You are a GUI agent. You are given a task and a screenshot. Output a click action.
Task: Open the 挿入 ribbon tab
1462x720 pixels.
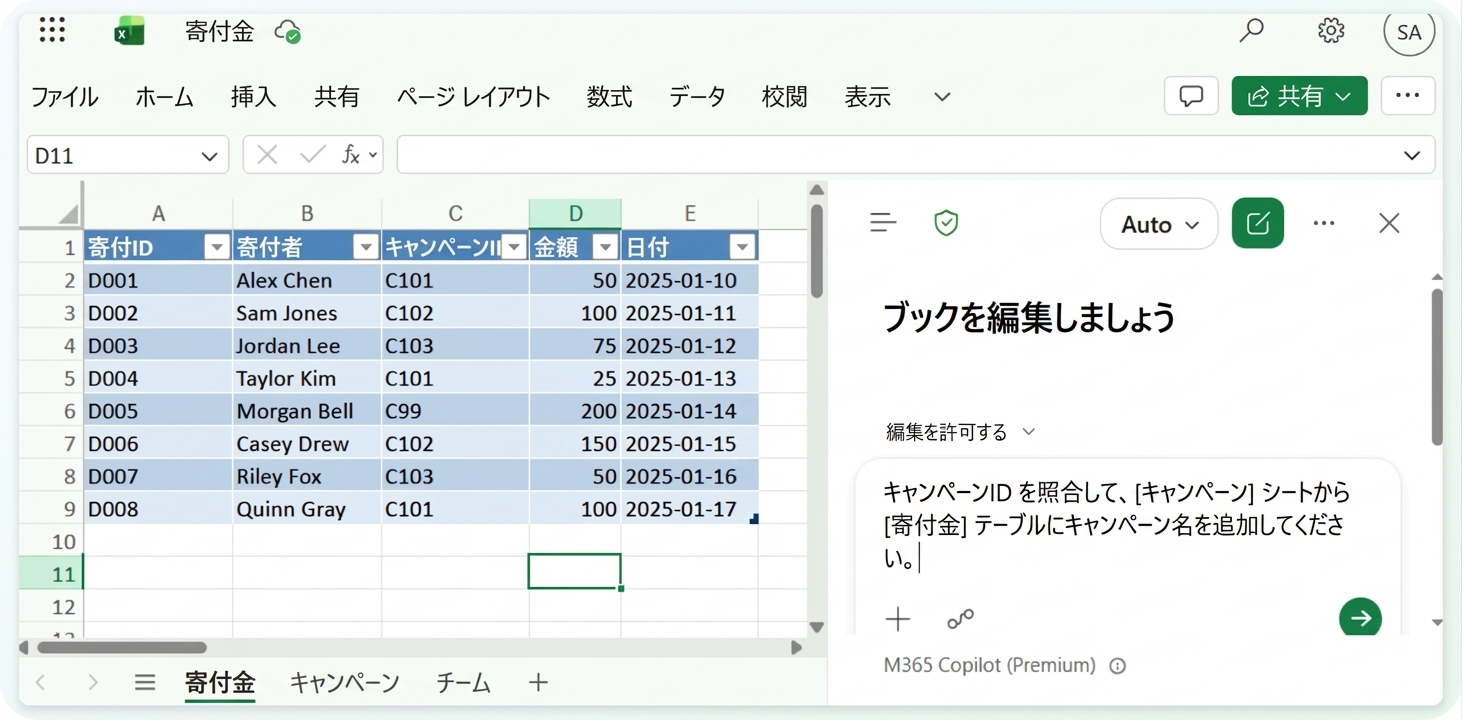click(x=253, y=97)
